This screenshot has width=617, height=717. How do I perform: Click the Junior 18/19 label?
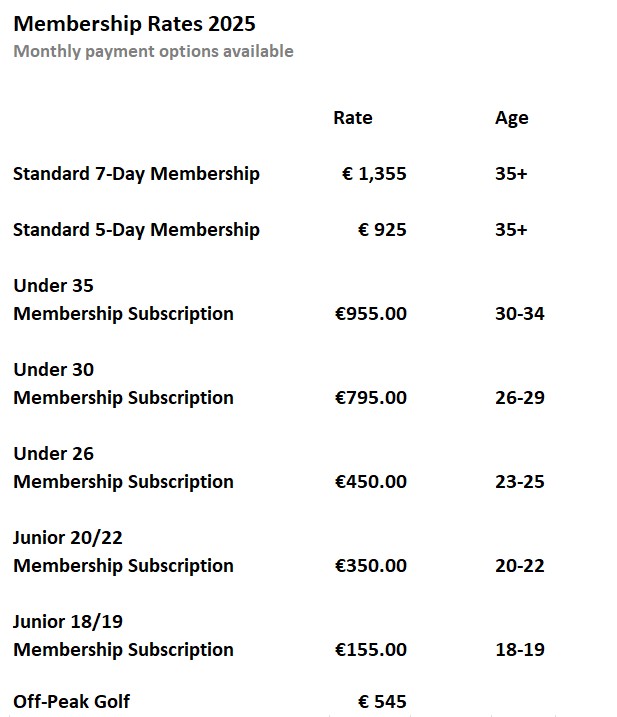(x=68, y=622)
